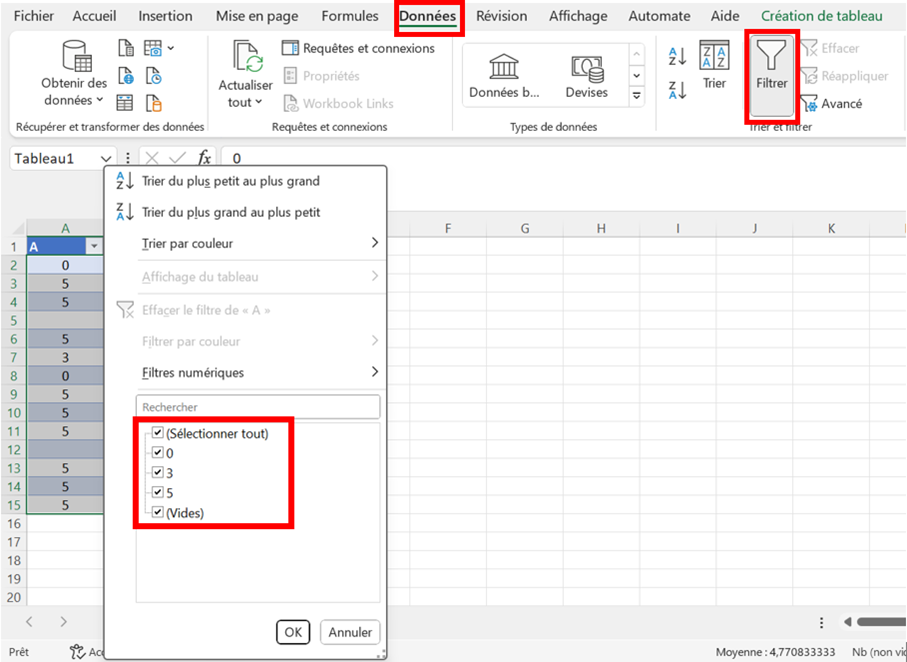The image size is (907, 662).
Task: Click ribbon Z-to-A descending sort icon
Action: point(677,90)
